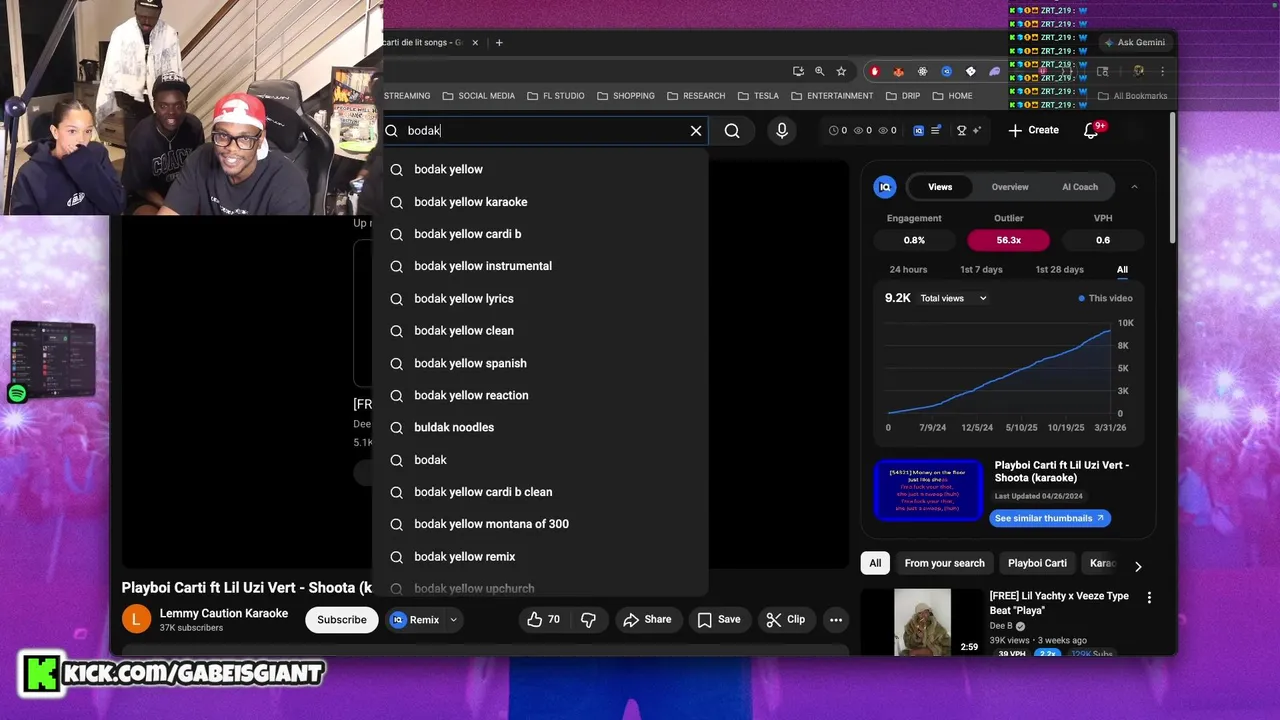This screenshot has width=1280, height=720.
Task: Click the trophy icon in YouTube header
Action: coord(961,130)
